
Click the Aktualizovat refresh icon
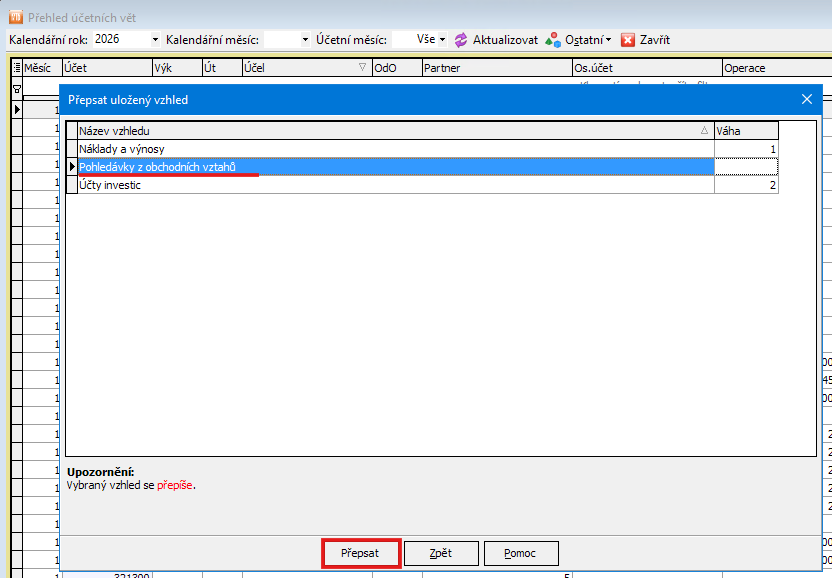[x=461, y=40]
